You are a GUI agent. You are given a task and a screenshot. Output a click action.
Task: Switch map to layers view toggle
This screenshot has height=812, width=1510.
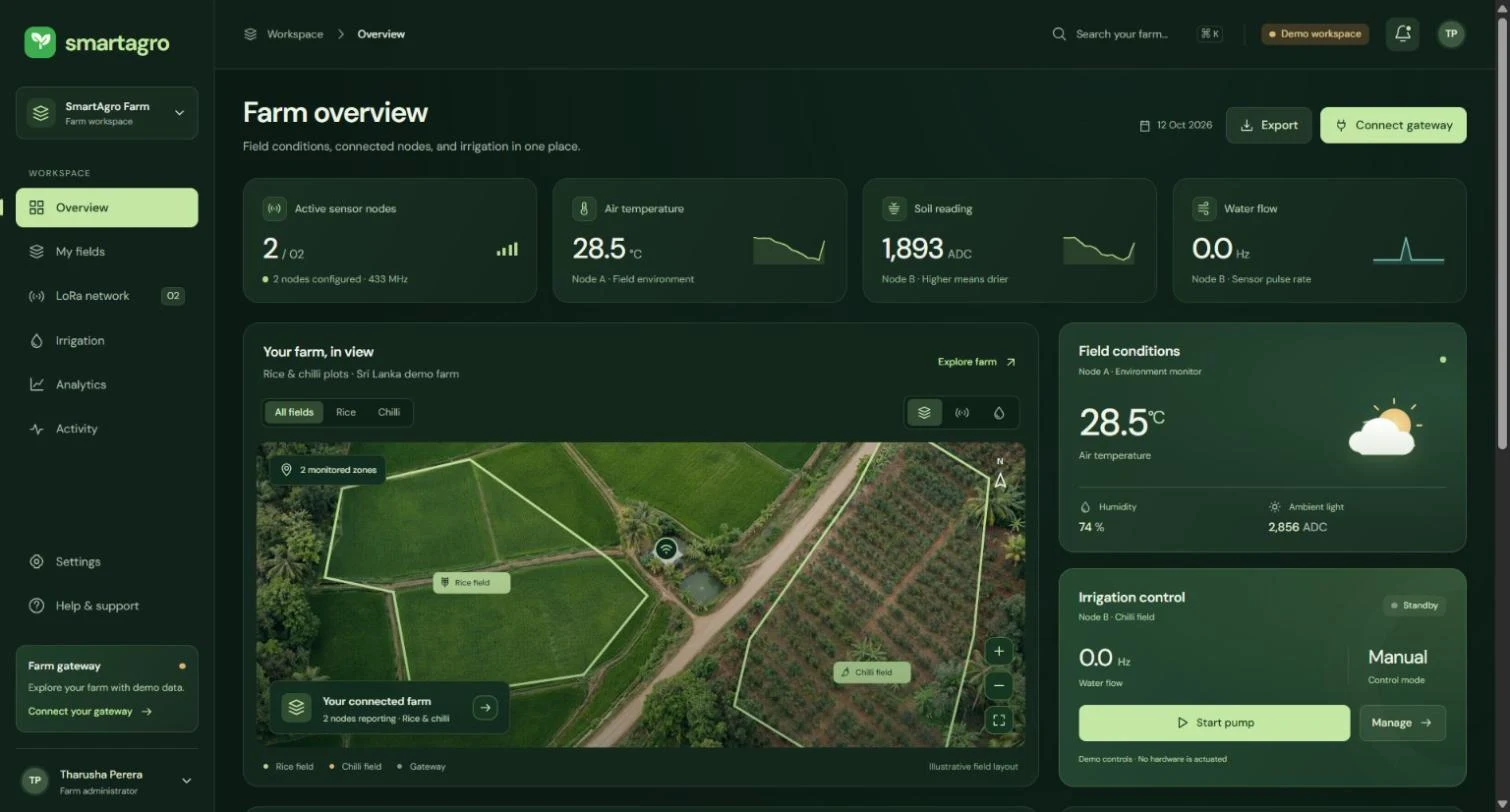point(924,412)
